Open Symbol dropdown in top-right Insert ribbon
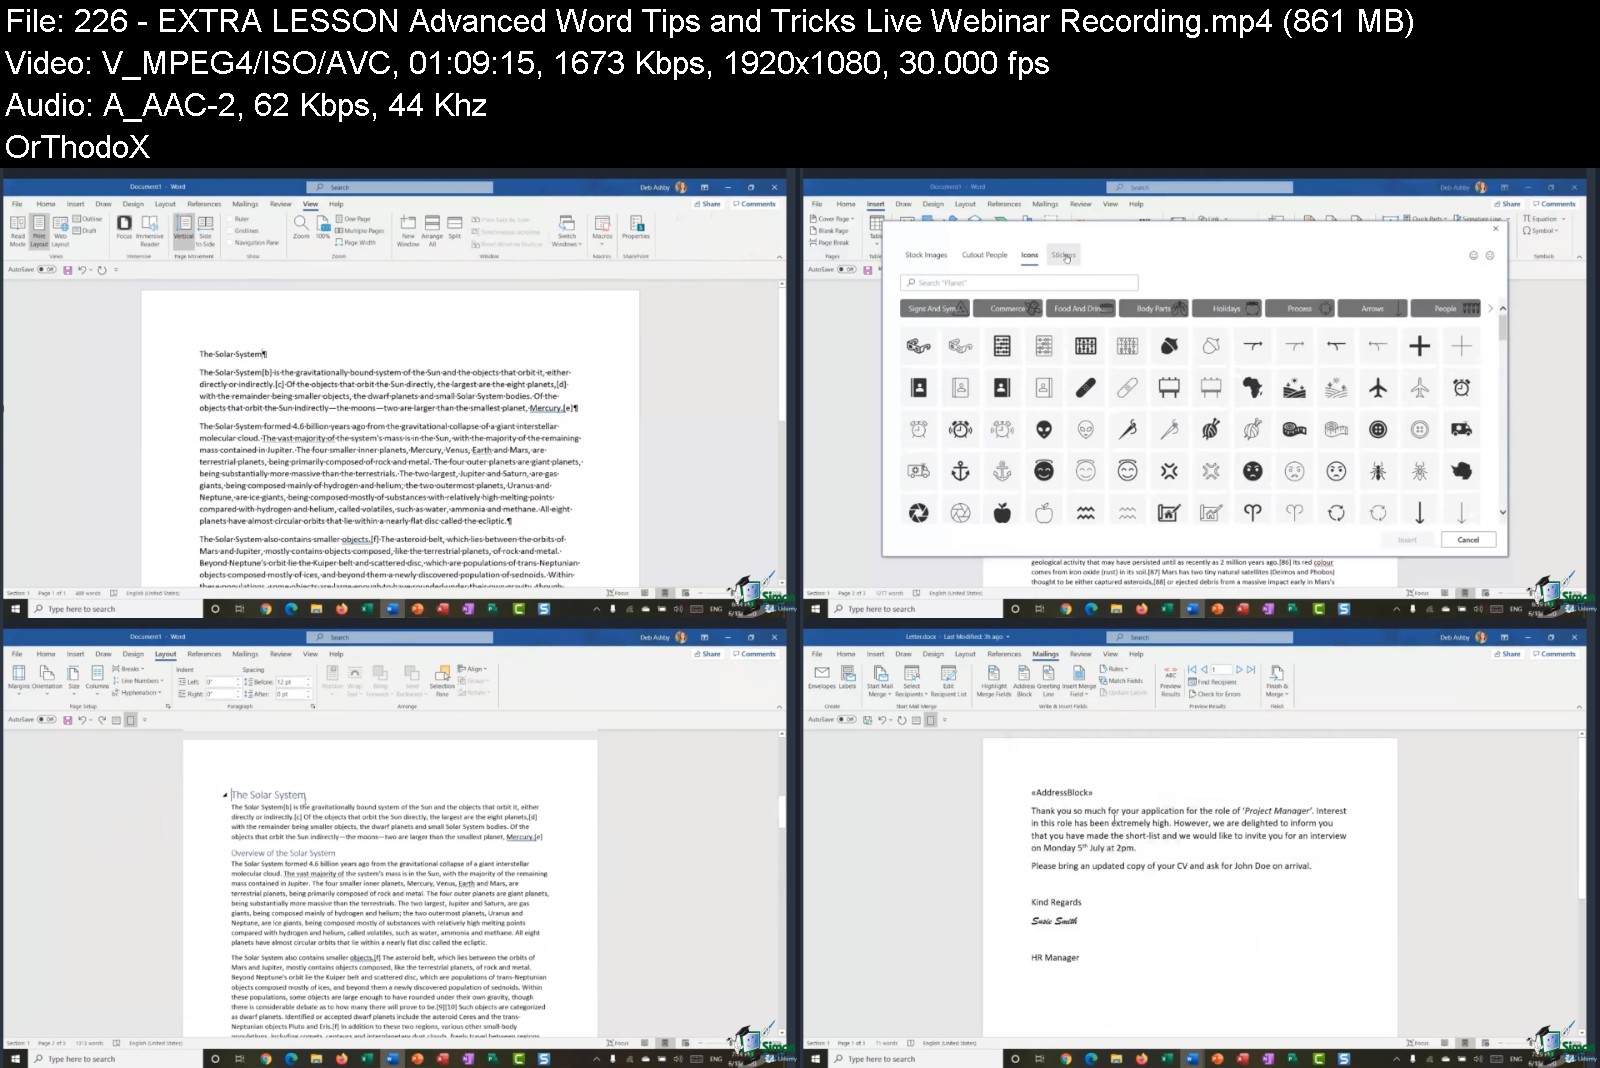 coord(1541,231)
